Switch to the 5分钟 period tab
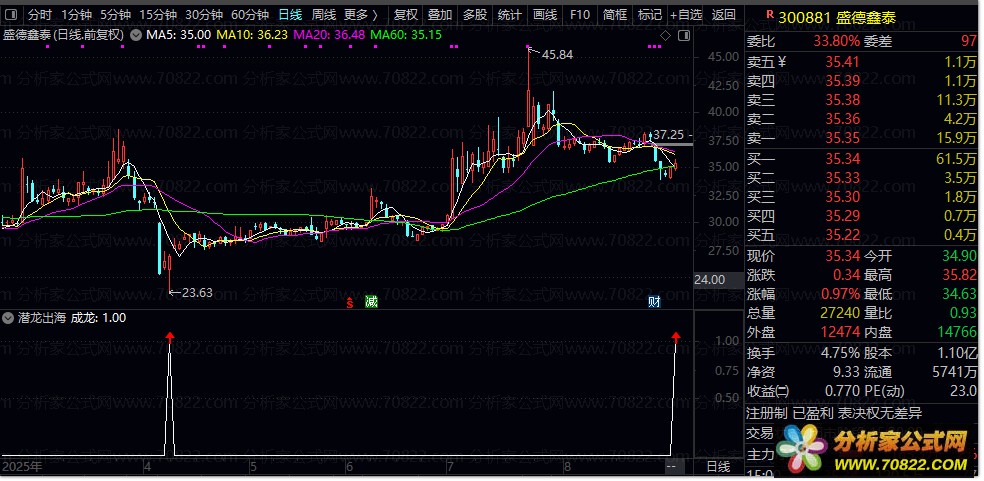This screenshot has height=481, width=984. (x=115, y=14)
